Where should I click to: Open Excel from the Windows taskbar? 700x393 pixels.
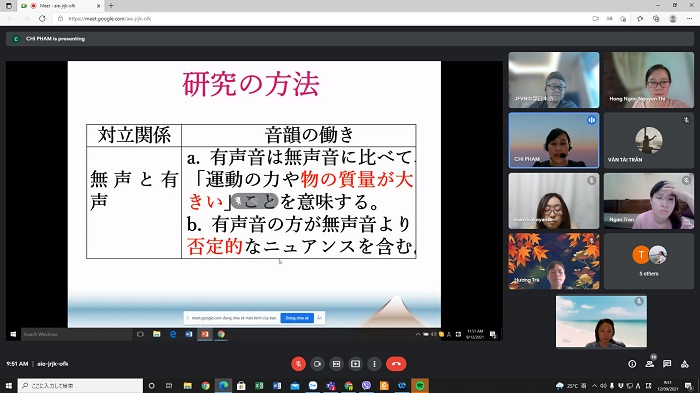click(x=259, y=385)
